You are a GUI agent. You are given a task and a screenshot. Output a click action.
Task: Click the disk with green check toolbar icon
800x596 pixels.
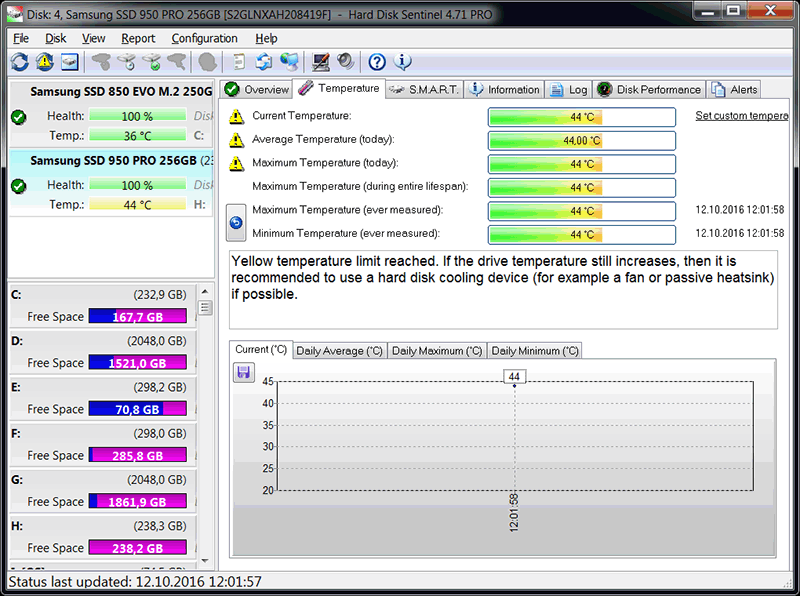pyautogui.click(x=152, y=62)
